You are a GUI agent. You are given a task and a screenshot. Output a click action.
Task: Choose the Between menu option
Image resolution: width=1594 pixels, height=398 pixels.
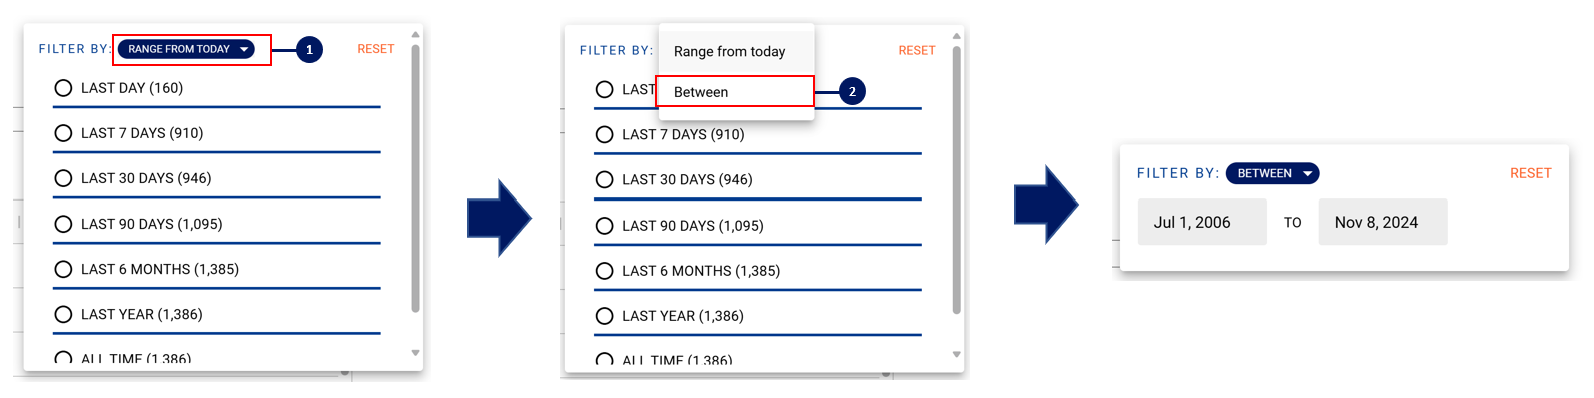[735, 91]
